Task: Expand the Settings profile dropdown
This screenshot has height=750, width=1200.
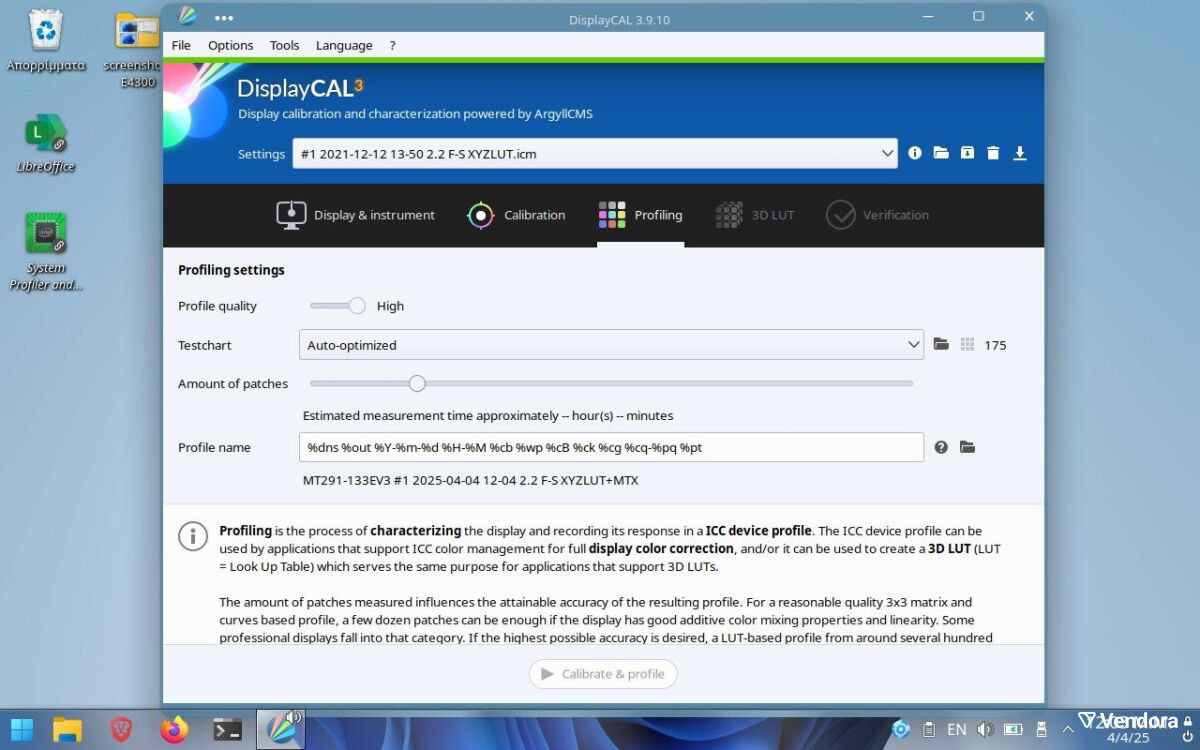Action: (888, 153)
